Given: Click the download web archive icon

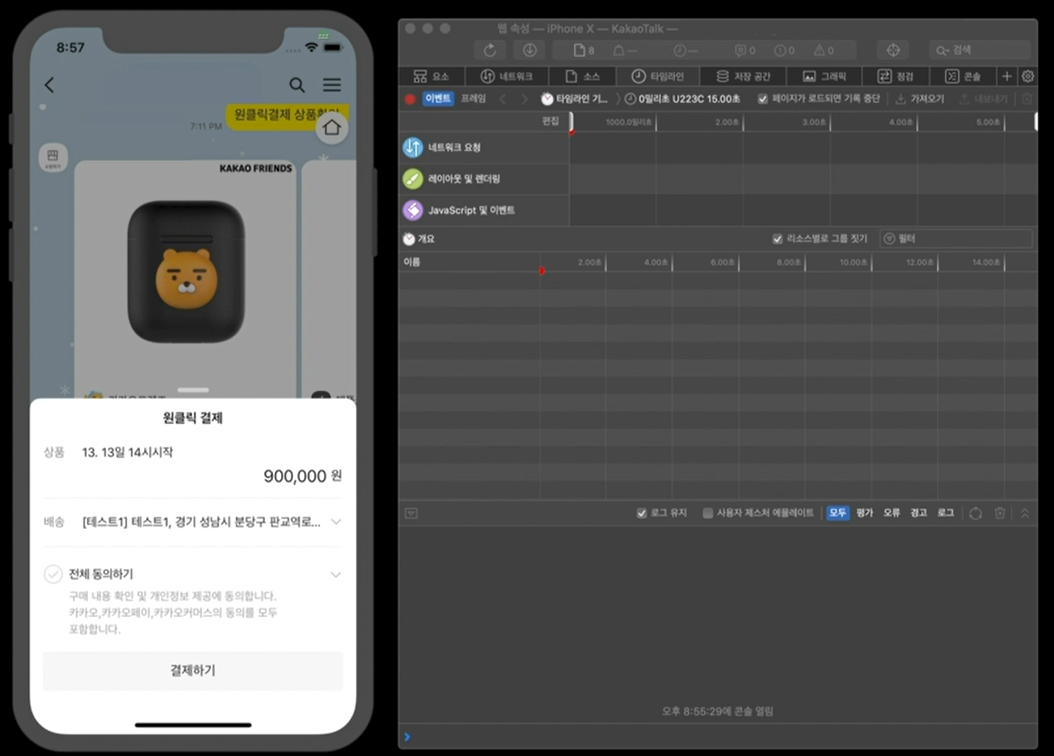Looking at the screenshot, I should 530,50.
